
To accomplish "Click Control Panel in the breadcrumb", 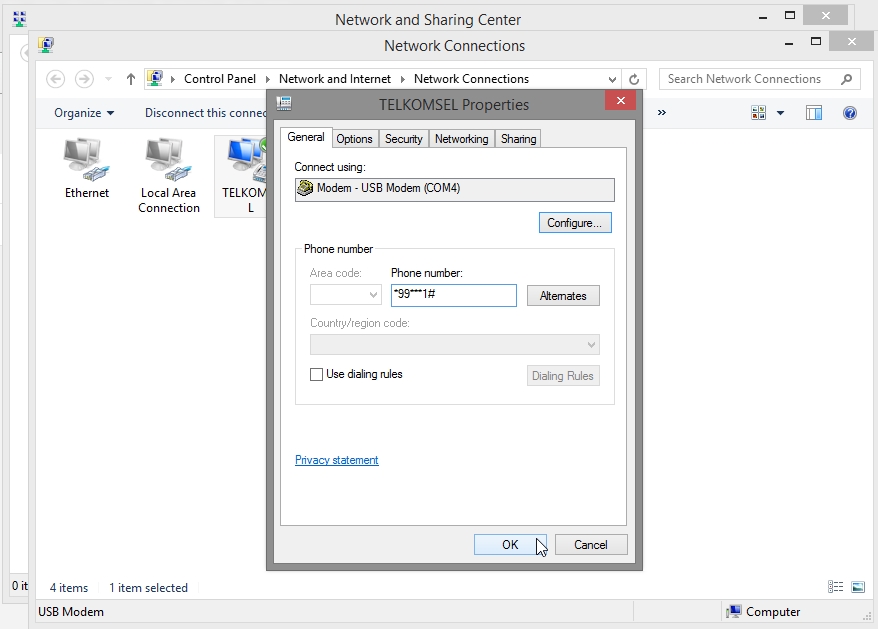I will click(x=220, y=79).
